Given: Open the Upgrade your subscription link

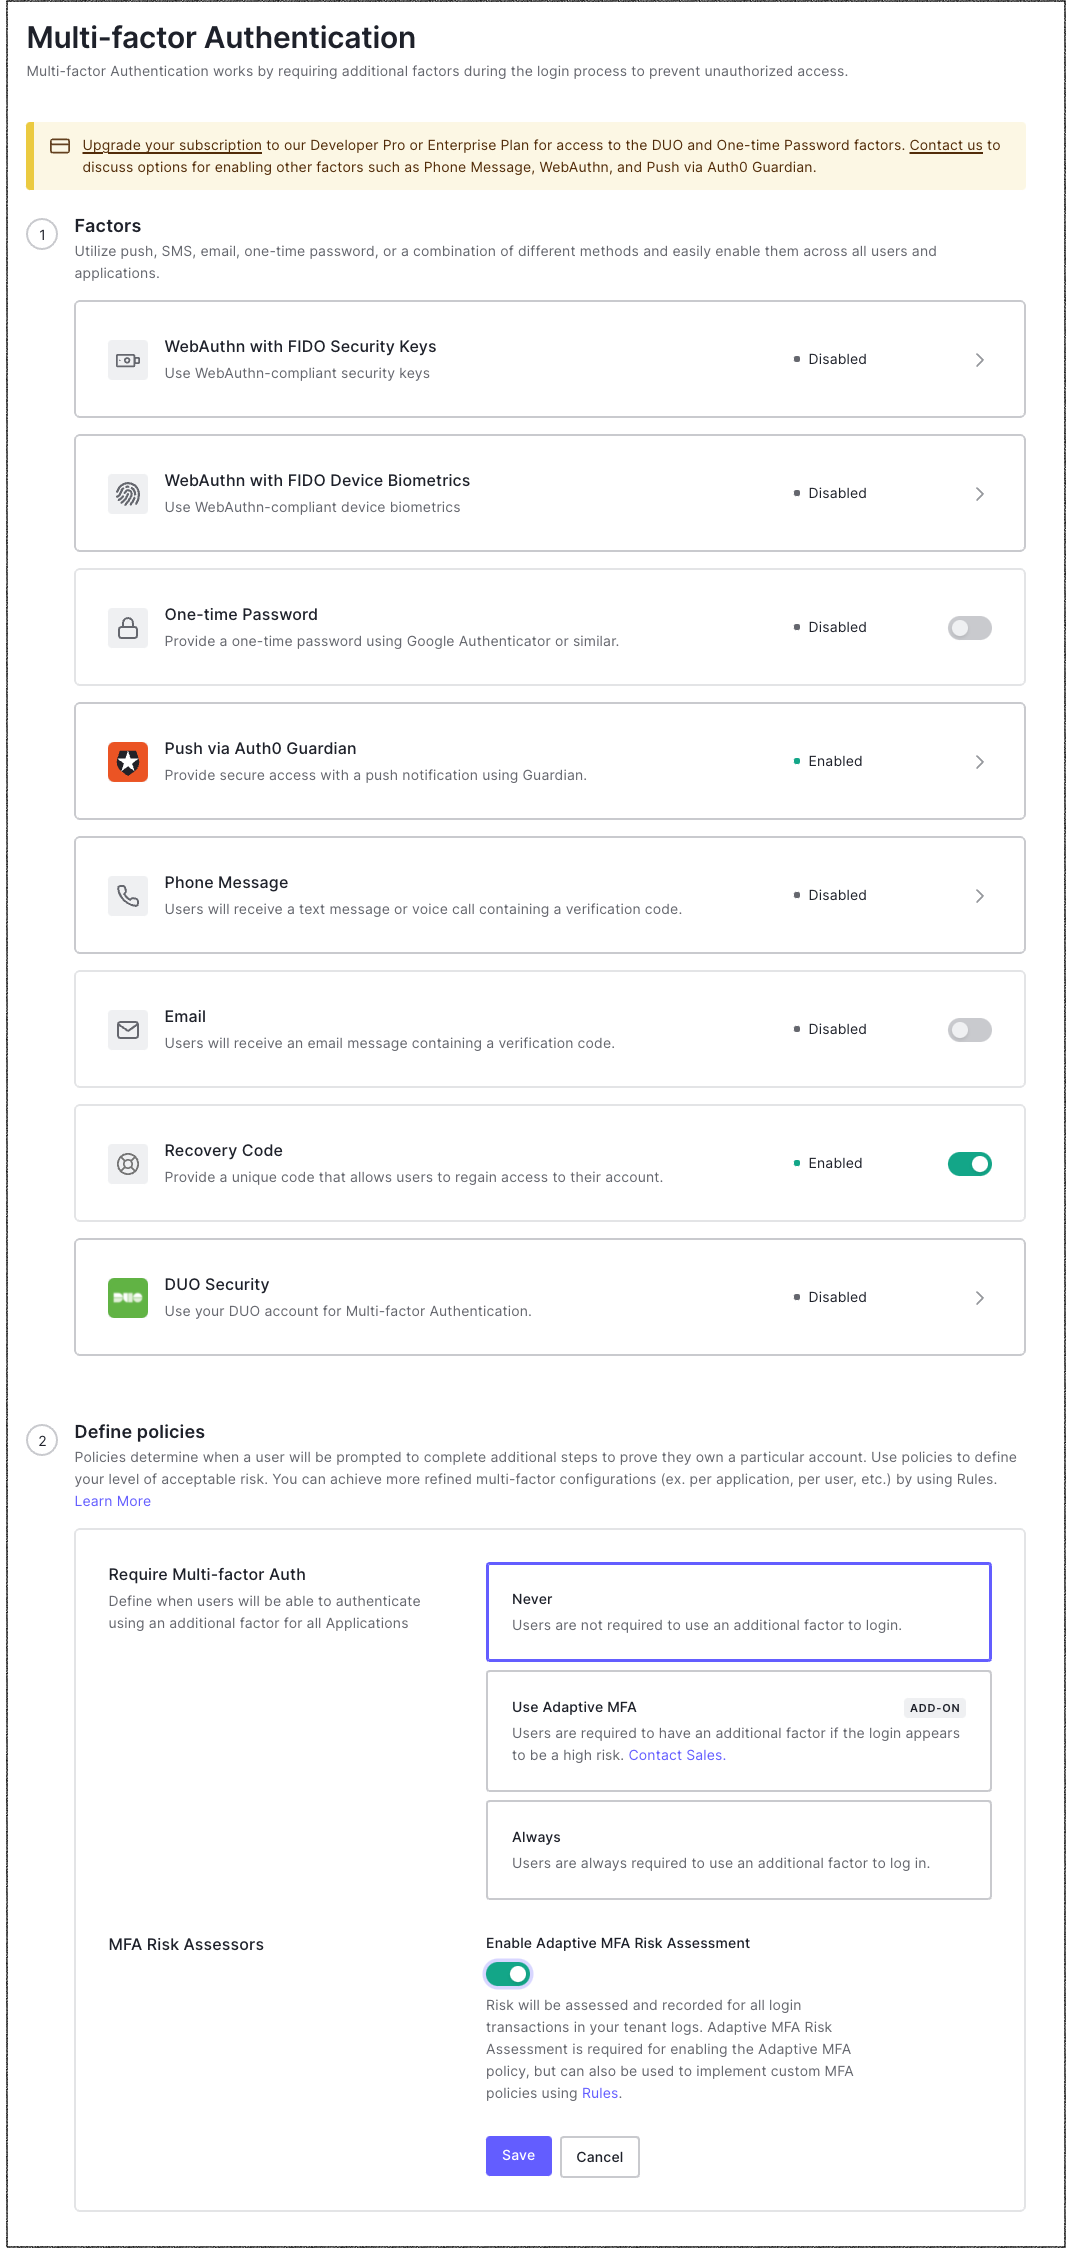Looking at the screenshot, I should tap(172, 145).
